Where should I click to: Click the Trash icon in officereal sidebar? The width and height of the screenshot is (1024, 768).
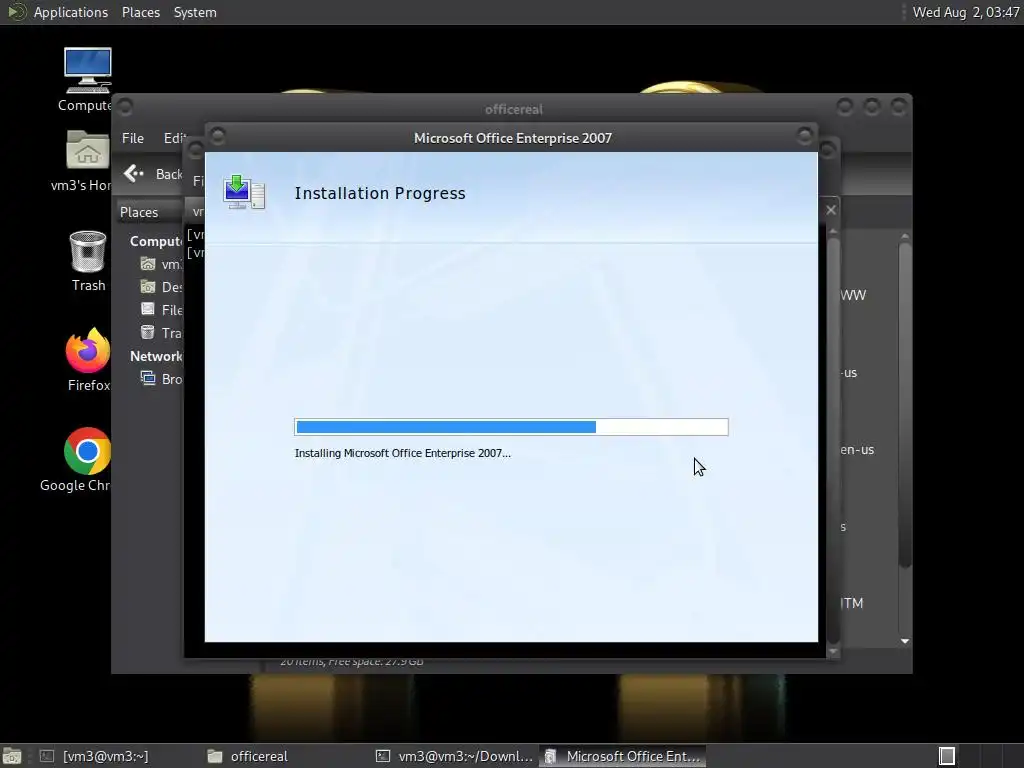click(x=148, y=332)
